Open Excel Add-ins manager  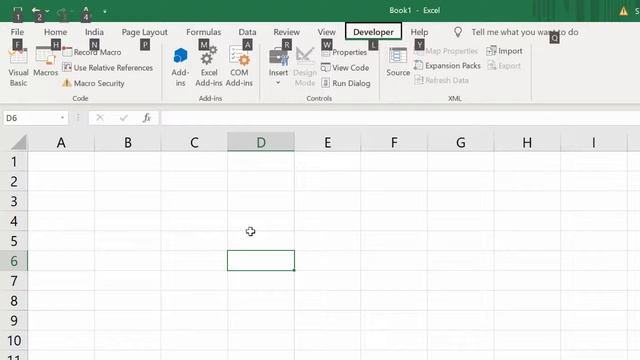point(209,67)
